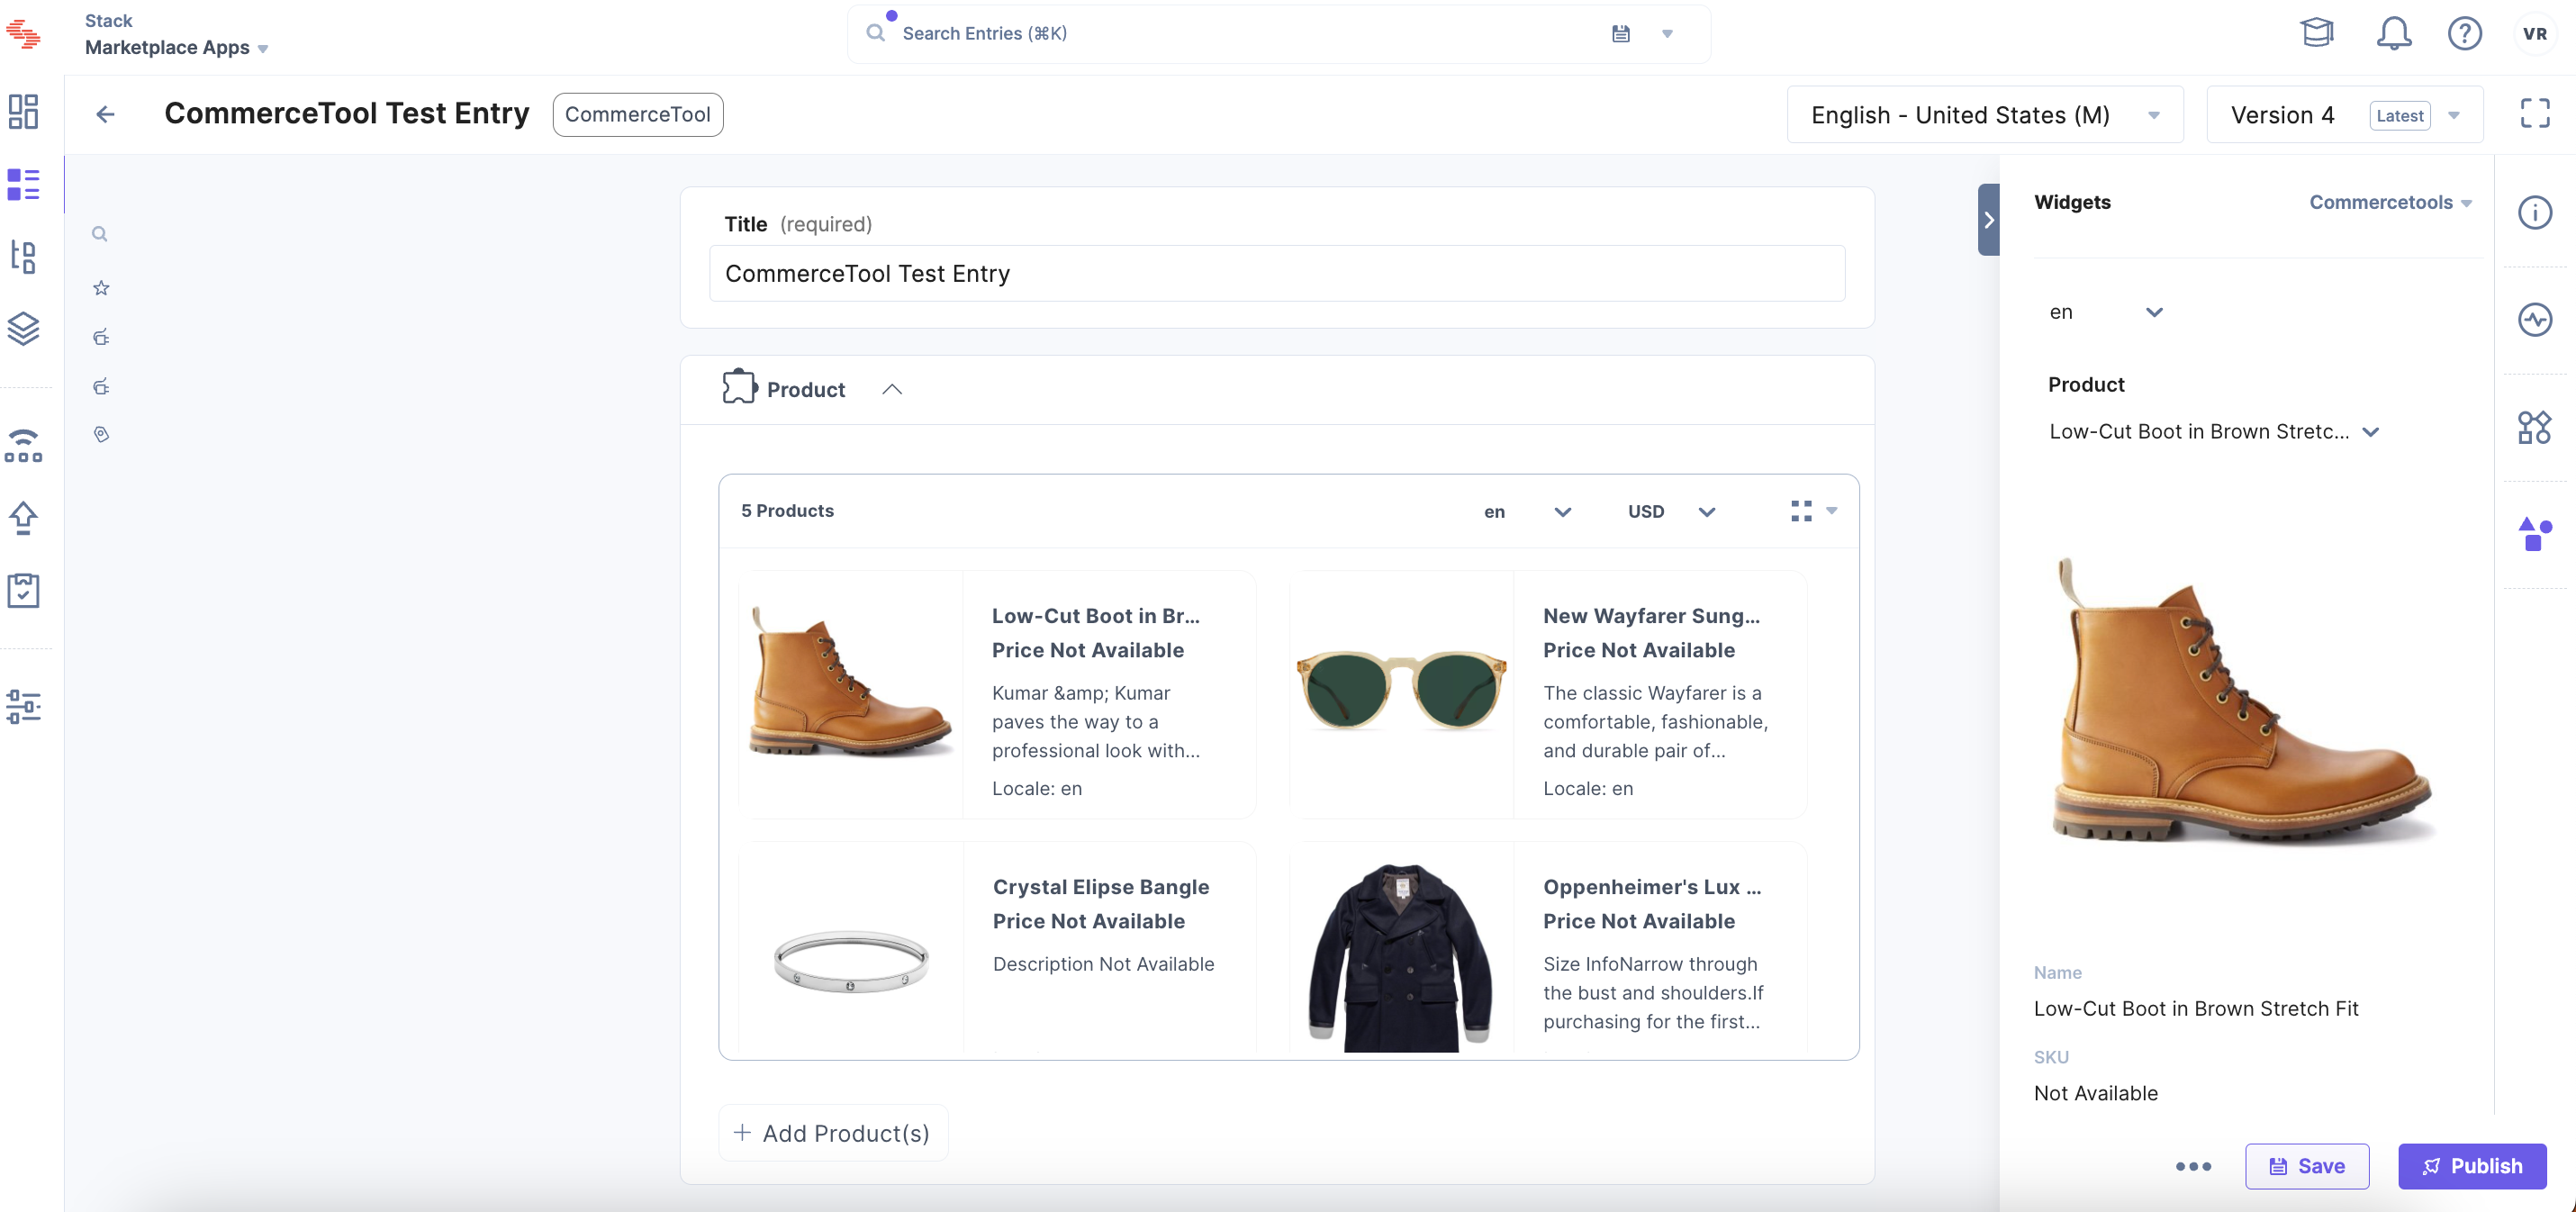Click the Contentstack logo icon
The width and height of the screenshot is (2576, 1212).
(23, 34)
